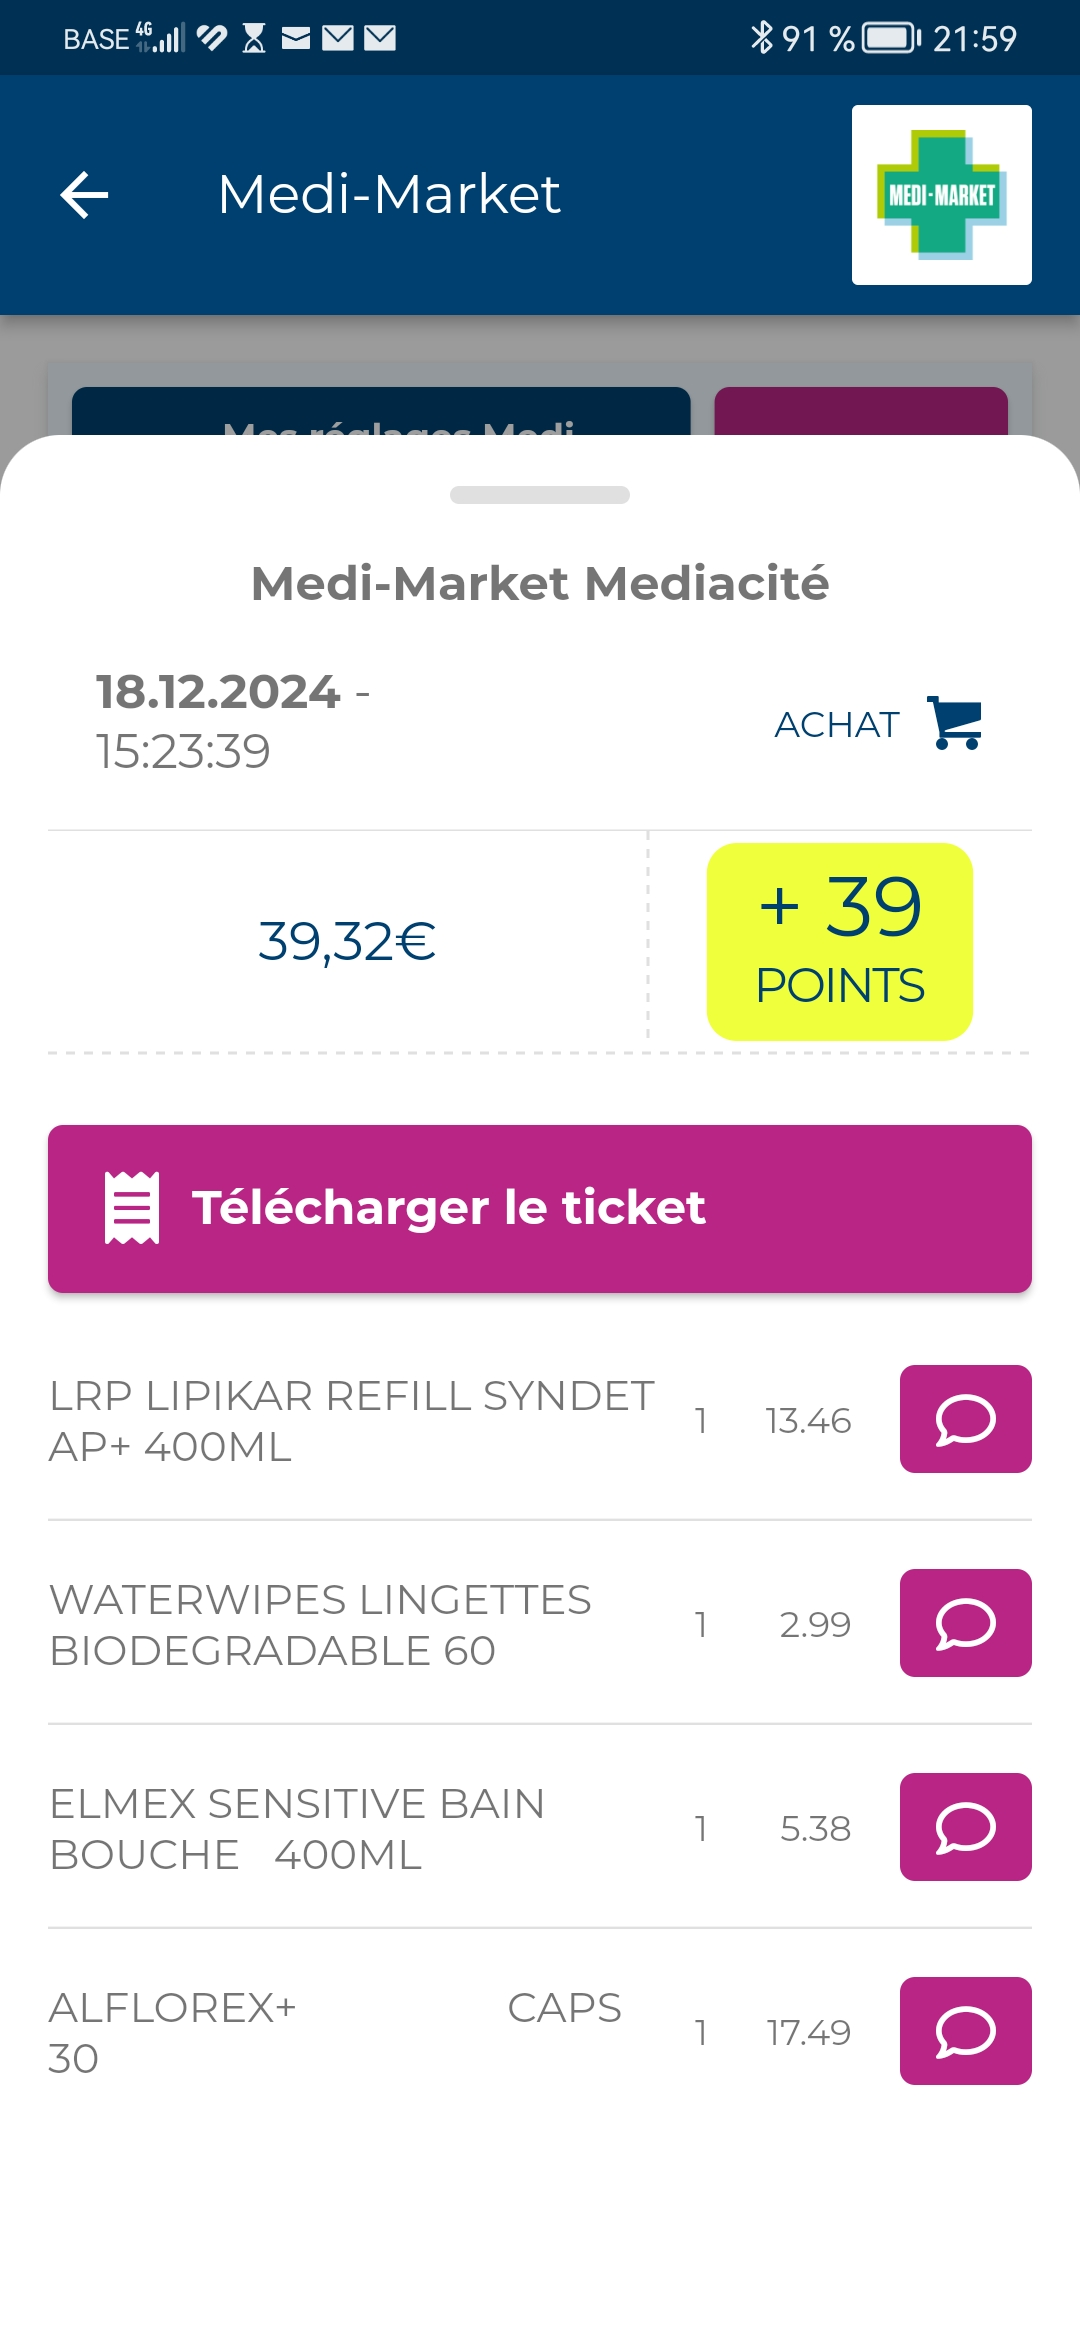This screenshot has width=1080, height=2340.
Task: Open the Medi-Market logo thumbnail
Action: point(941,195)
